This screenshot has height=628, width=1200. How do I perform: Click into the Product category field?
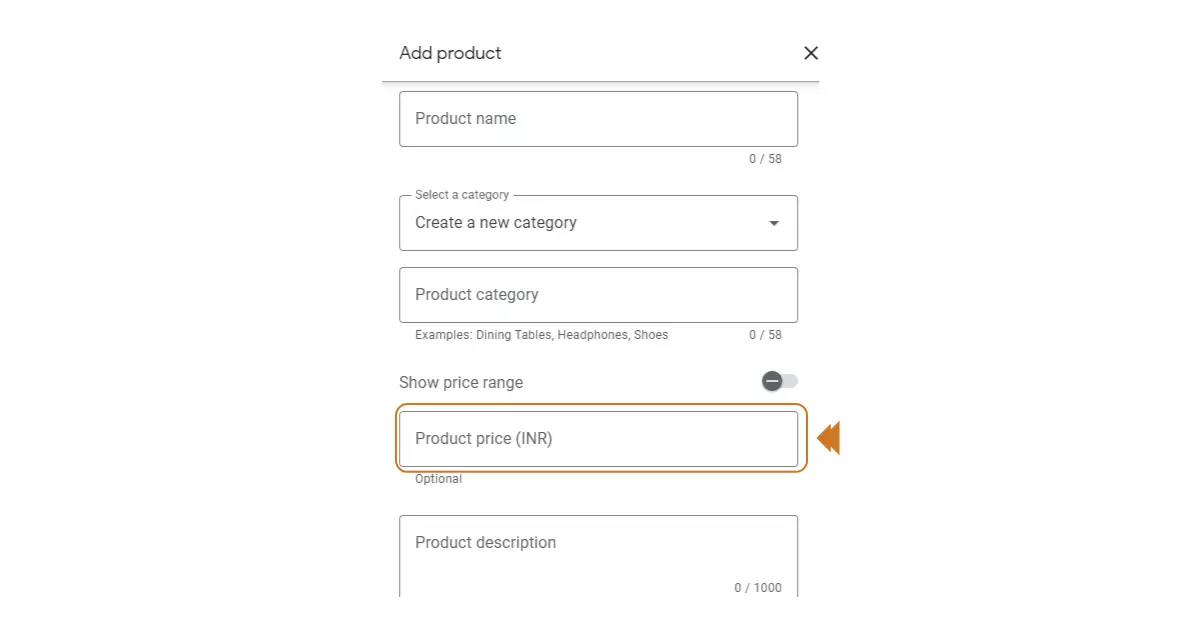coord(598,295)
